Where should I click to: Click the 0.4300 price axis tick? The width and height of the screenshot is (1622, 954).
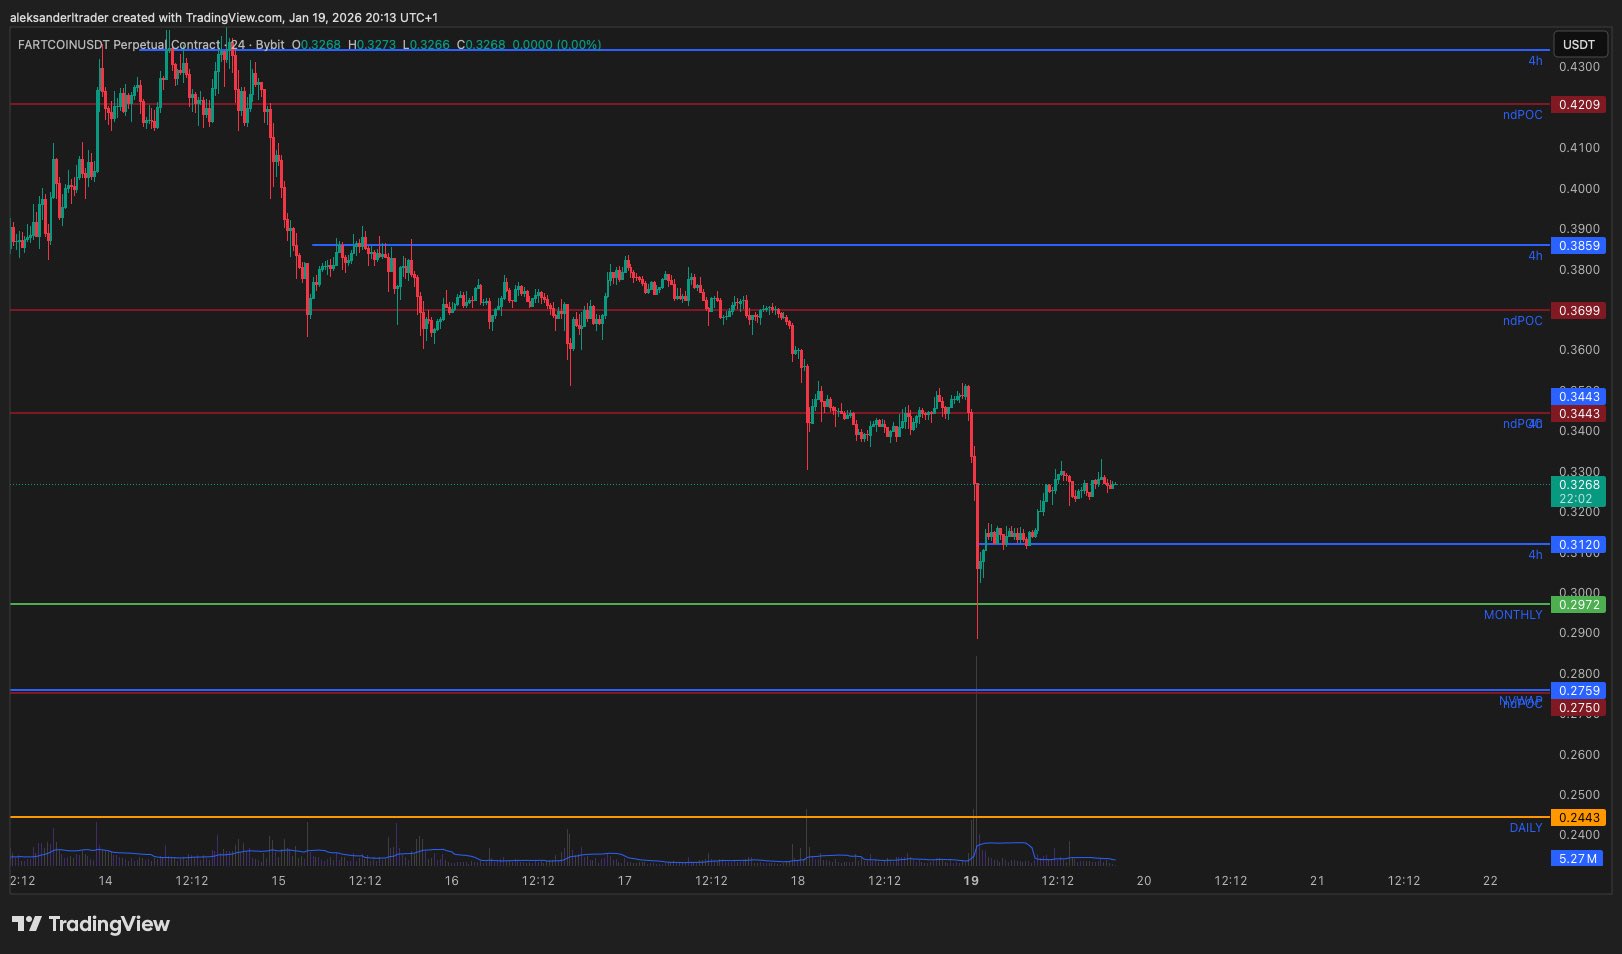click(x=1579, y=67)
